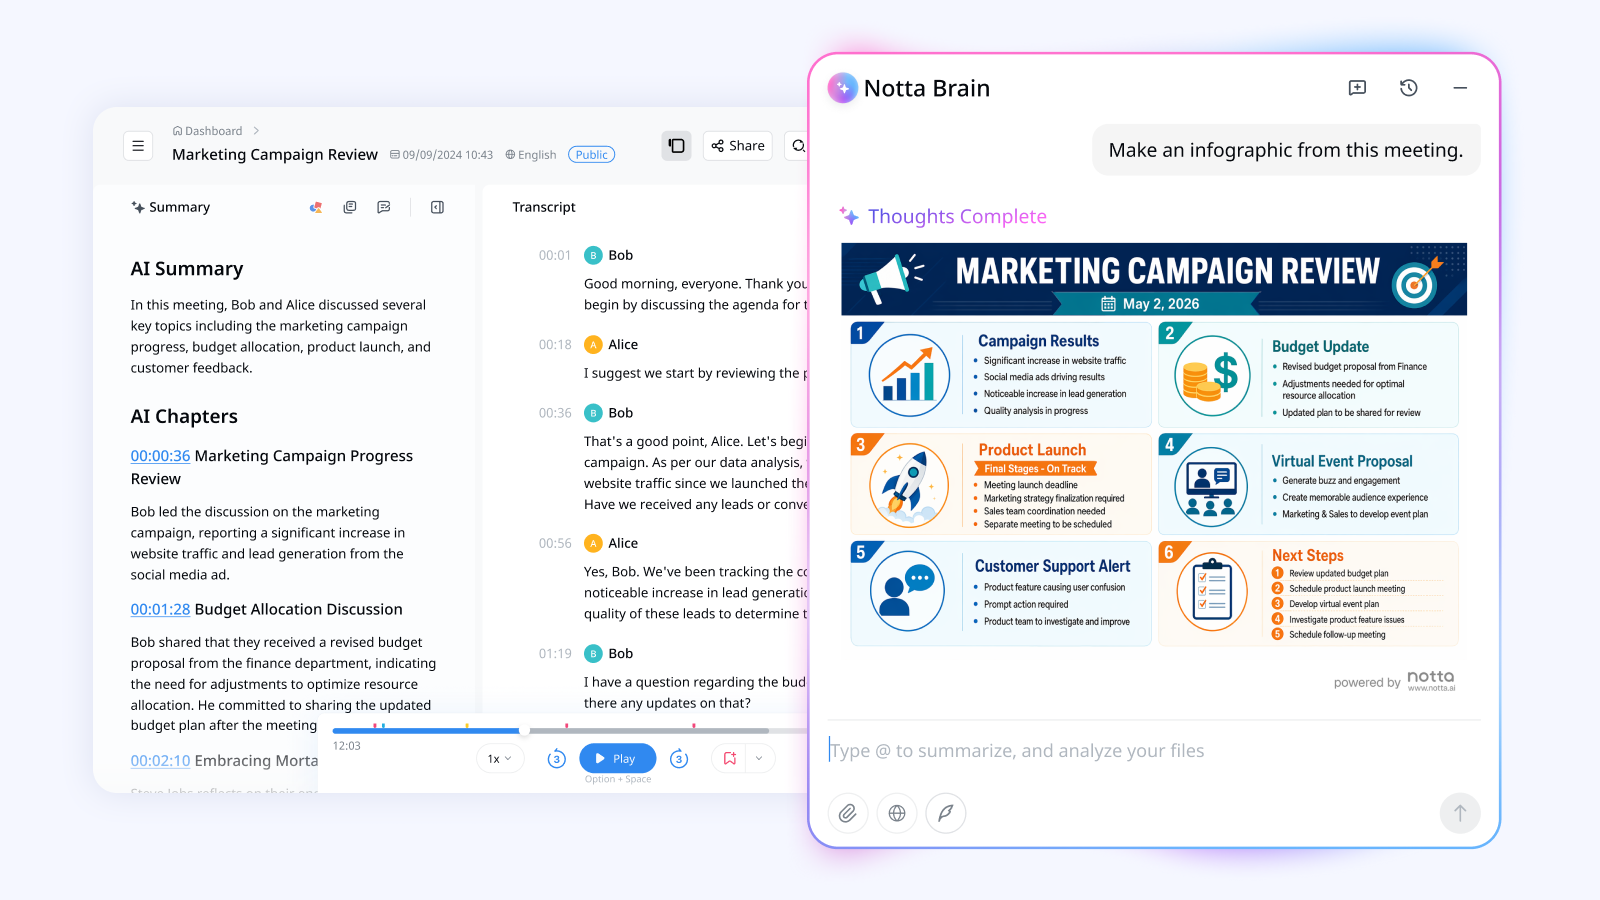Image resolution: width=1600 pixels, height=900 pixels.
Task: Copy the summary with the copy icon
Action: click(x=350, y=207)
